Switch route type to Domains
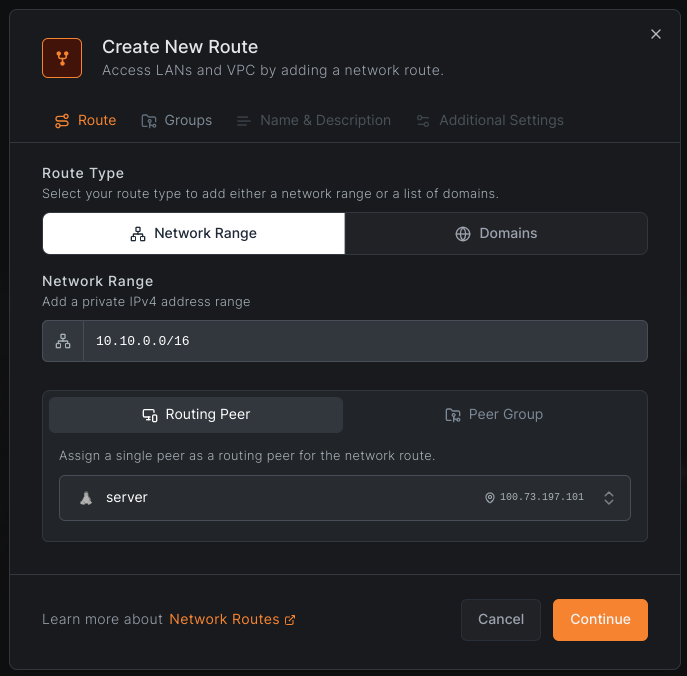 [496, 233]
